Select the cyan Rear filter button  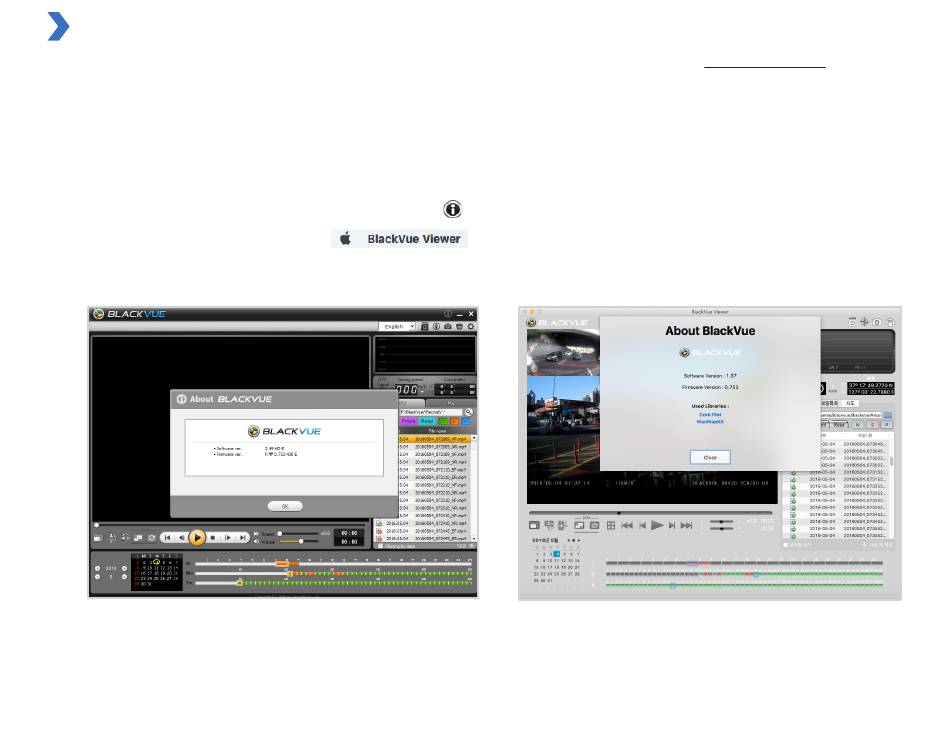click(427, 422)
